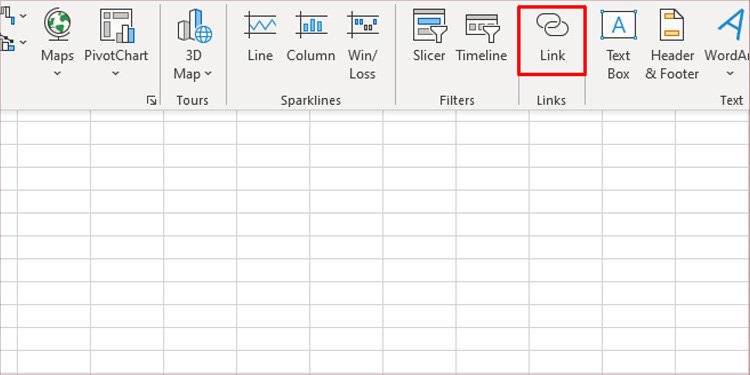Viewport: 750px width, 375px height.
Task: Expand the Maps dropdown arrow
Action: [57, 74]
